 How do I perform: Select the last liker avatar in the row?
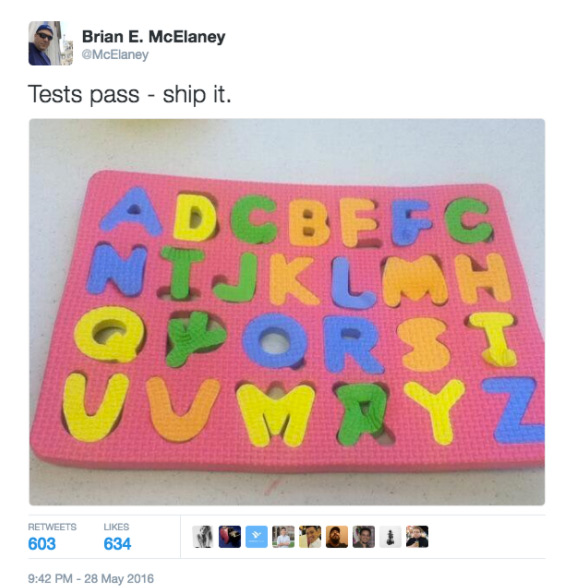[417, 537]
